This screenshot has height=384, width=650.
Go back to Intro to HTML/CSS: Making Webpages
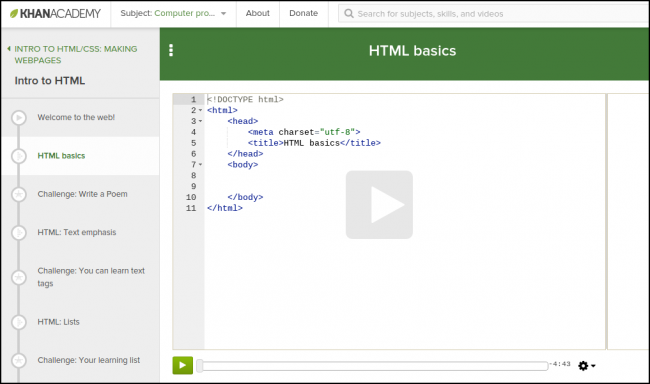pos(76,54)
